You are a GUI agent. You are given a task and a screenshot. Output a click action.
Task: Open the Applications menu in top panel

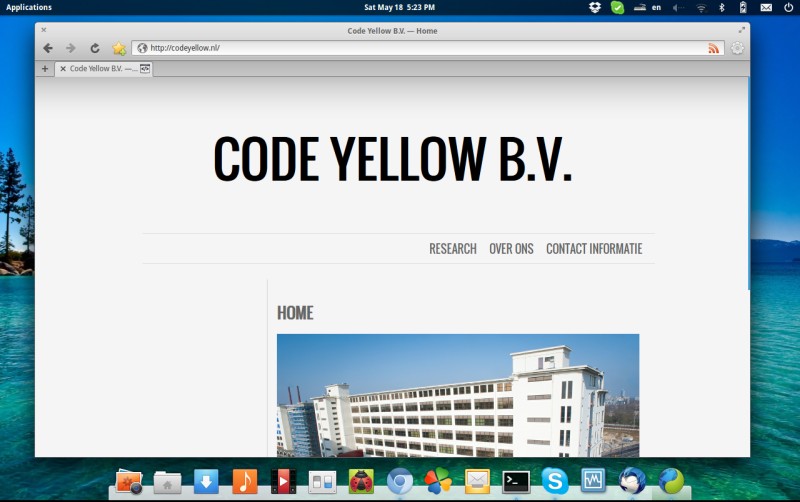click(29, 7)
